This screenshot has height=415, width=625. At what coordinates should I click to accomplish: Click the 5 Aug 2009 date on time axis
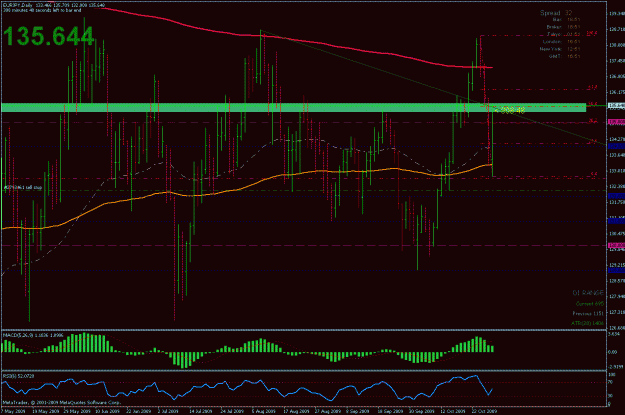coord(263,411)
